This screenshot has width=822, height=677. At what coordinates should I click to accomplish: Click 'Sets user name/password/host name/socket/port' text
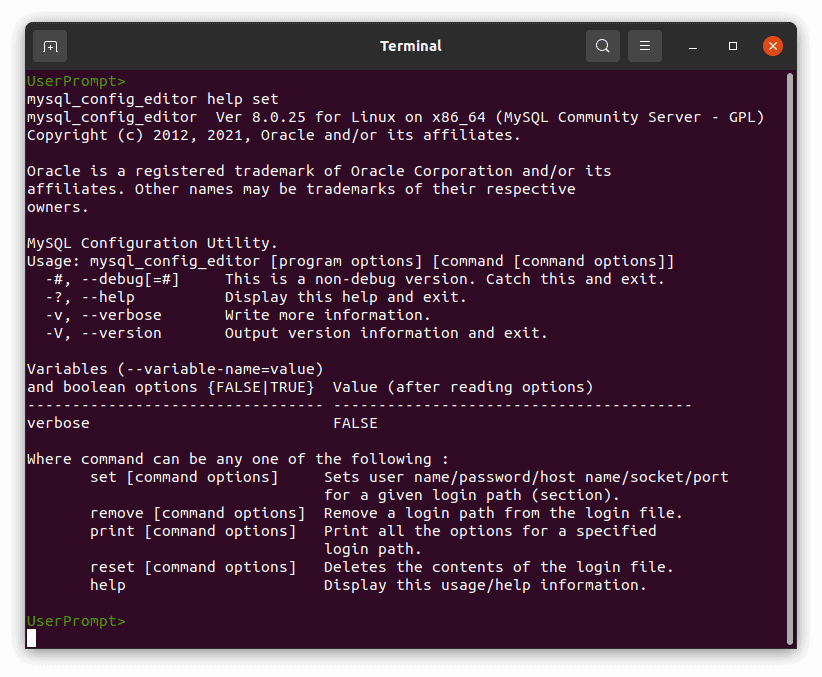click(526, 477)
